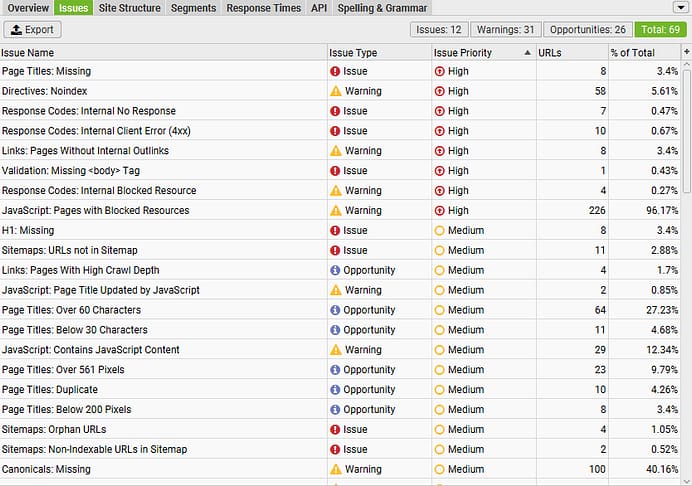Click High priority icon for Directives: Noindex
This screenshot has height=486, width=692.
tap(439, 91)
